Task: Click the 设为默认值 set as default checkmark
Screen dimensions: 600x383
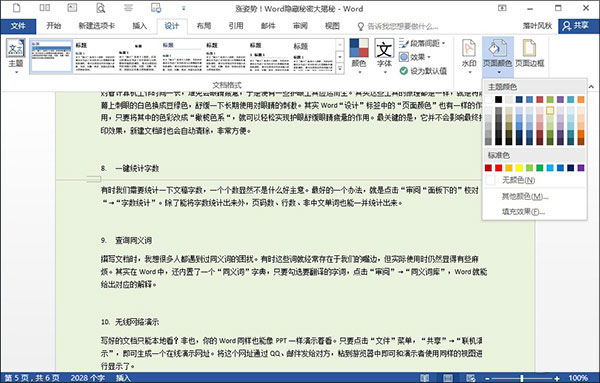Action: (403, 71)
